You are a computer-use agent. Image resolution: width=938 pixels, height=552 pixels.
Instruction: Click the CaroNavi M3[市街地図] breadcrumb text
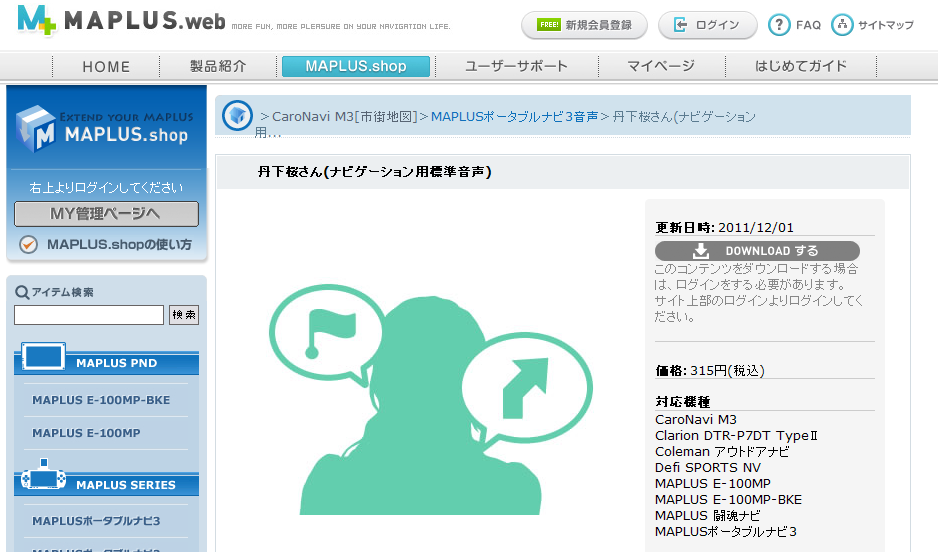point(345,117)
